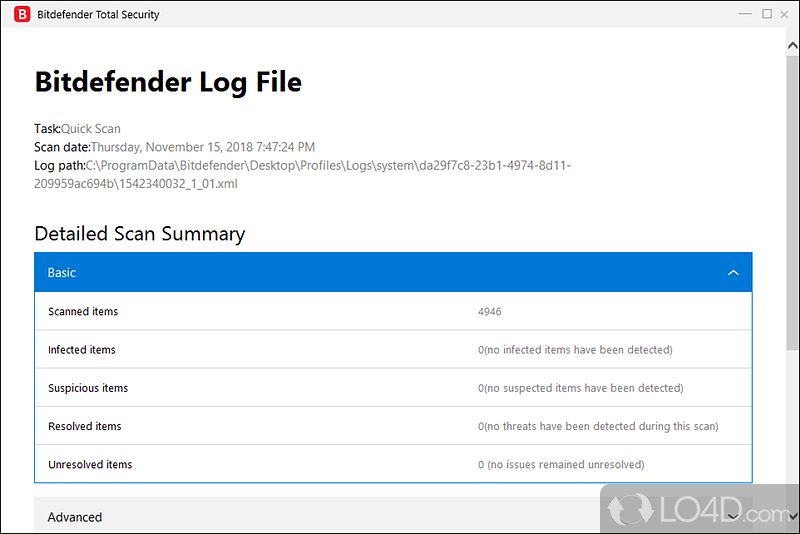Click the vertical scrollbar thumb
The height and width of the screenshot is (534, 800).
pyautogui.click(x=792, y=202)
